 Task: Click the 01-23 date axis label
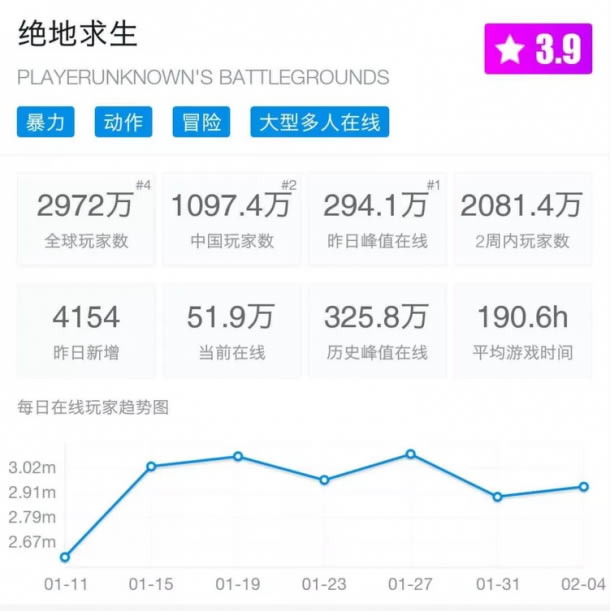pos(324,585)
